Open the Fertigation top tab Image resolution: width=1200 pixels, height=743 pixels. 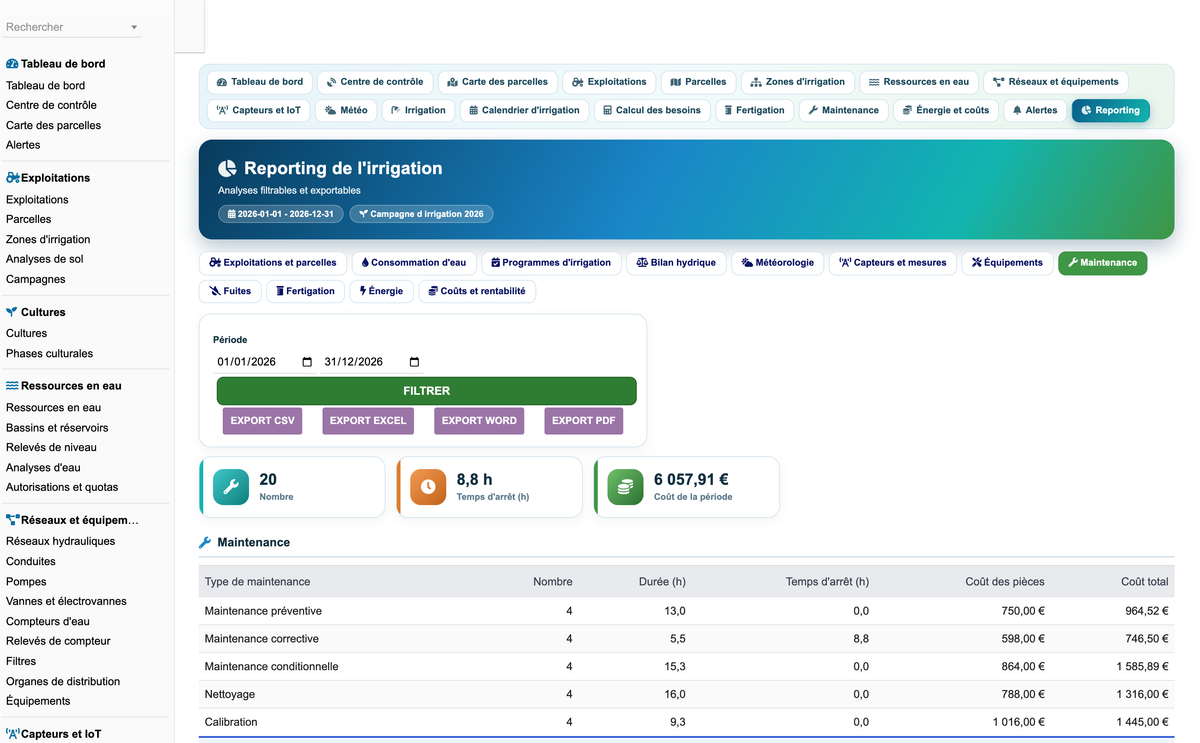pos(755,110)
